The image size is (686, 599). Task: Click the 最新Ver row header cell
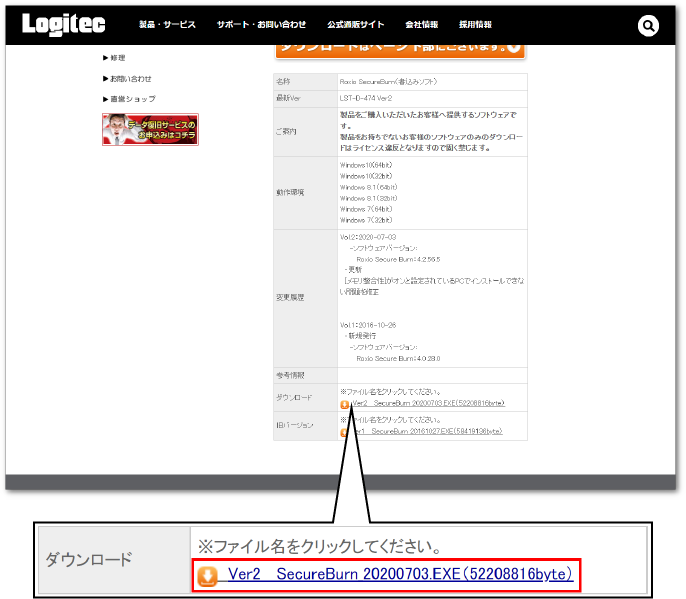tap(305, 98)
